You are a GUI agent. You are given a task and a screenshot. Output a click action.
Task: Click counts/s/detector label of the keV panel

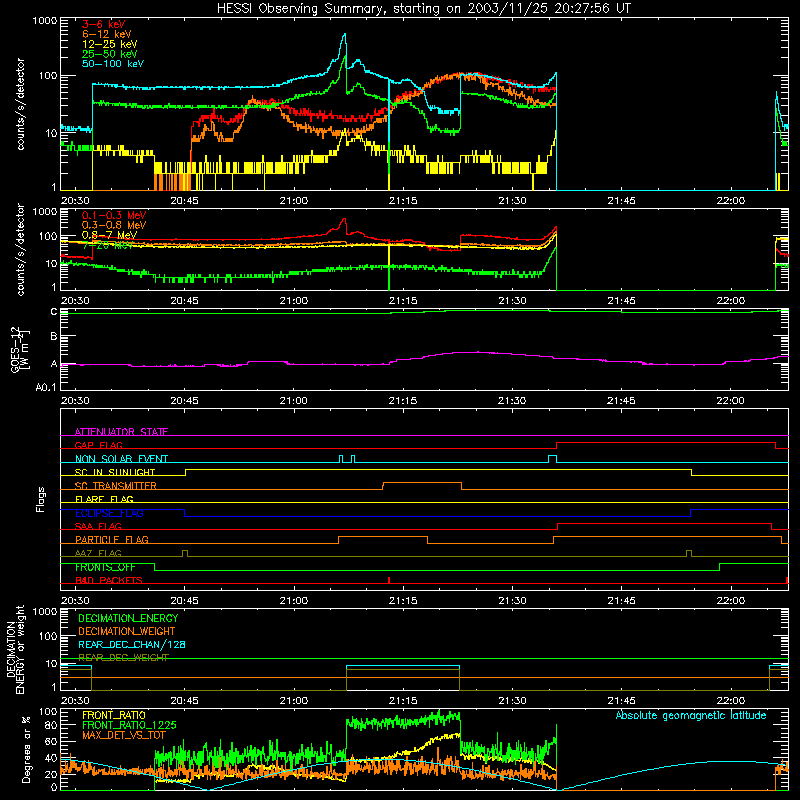[x=20, y=104]
